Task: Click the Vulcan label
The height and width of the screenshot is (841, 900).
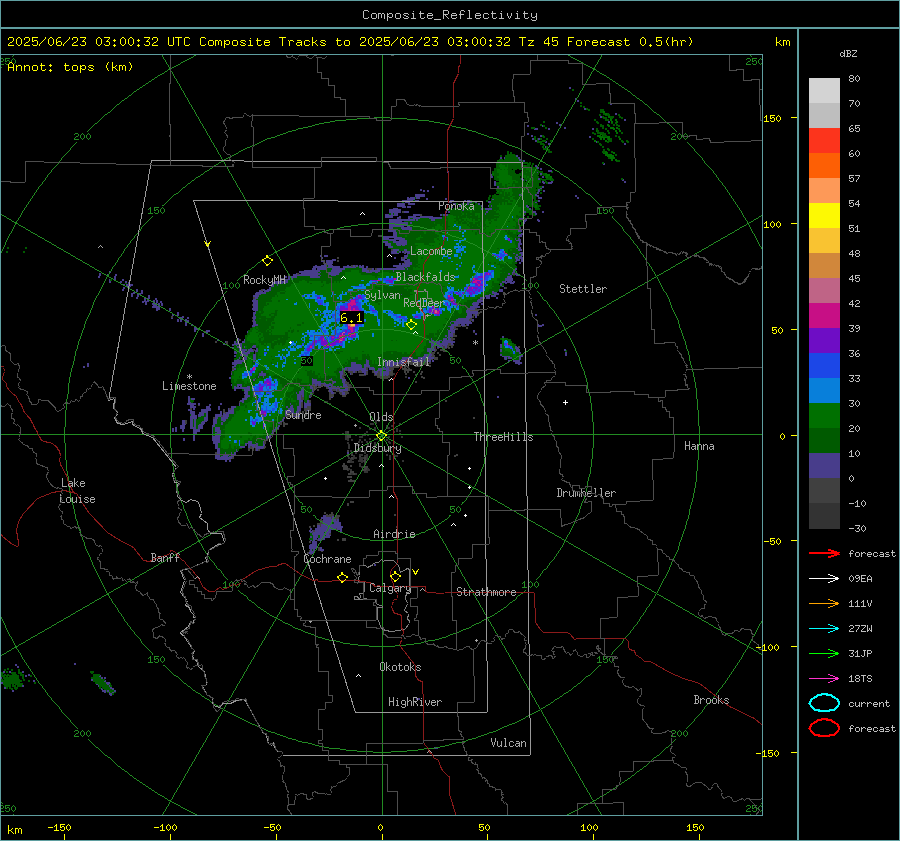Action: coord(509,743)
